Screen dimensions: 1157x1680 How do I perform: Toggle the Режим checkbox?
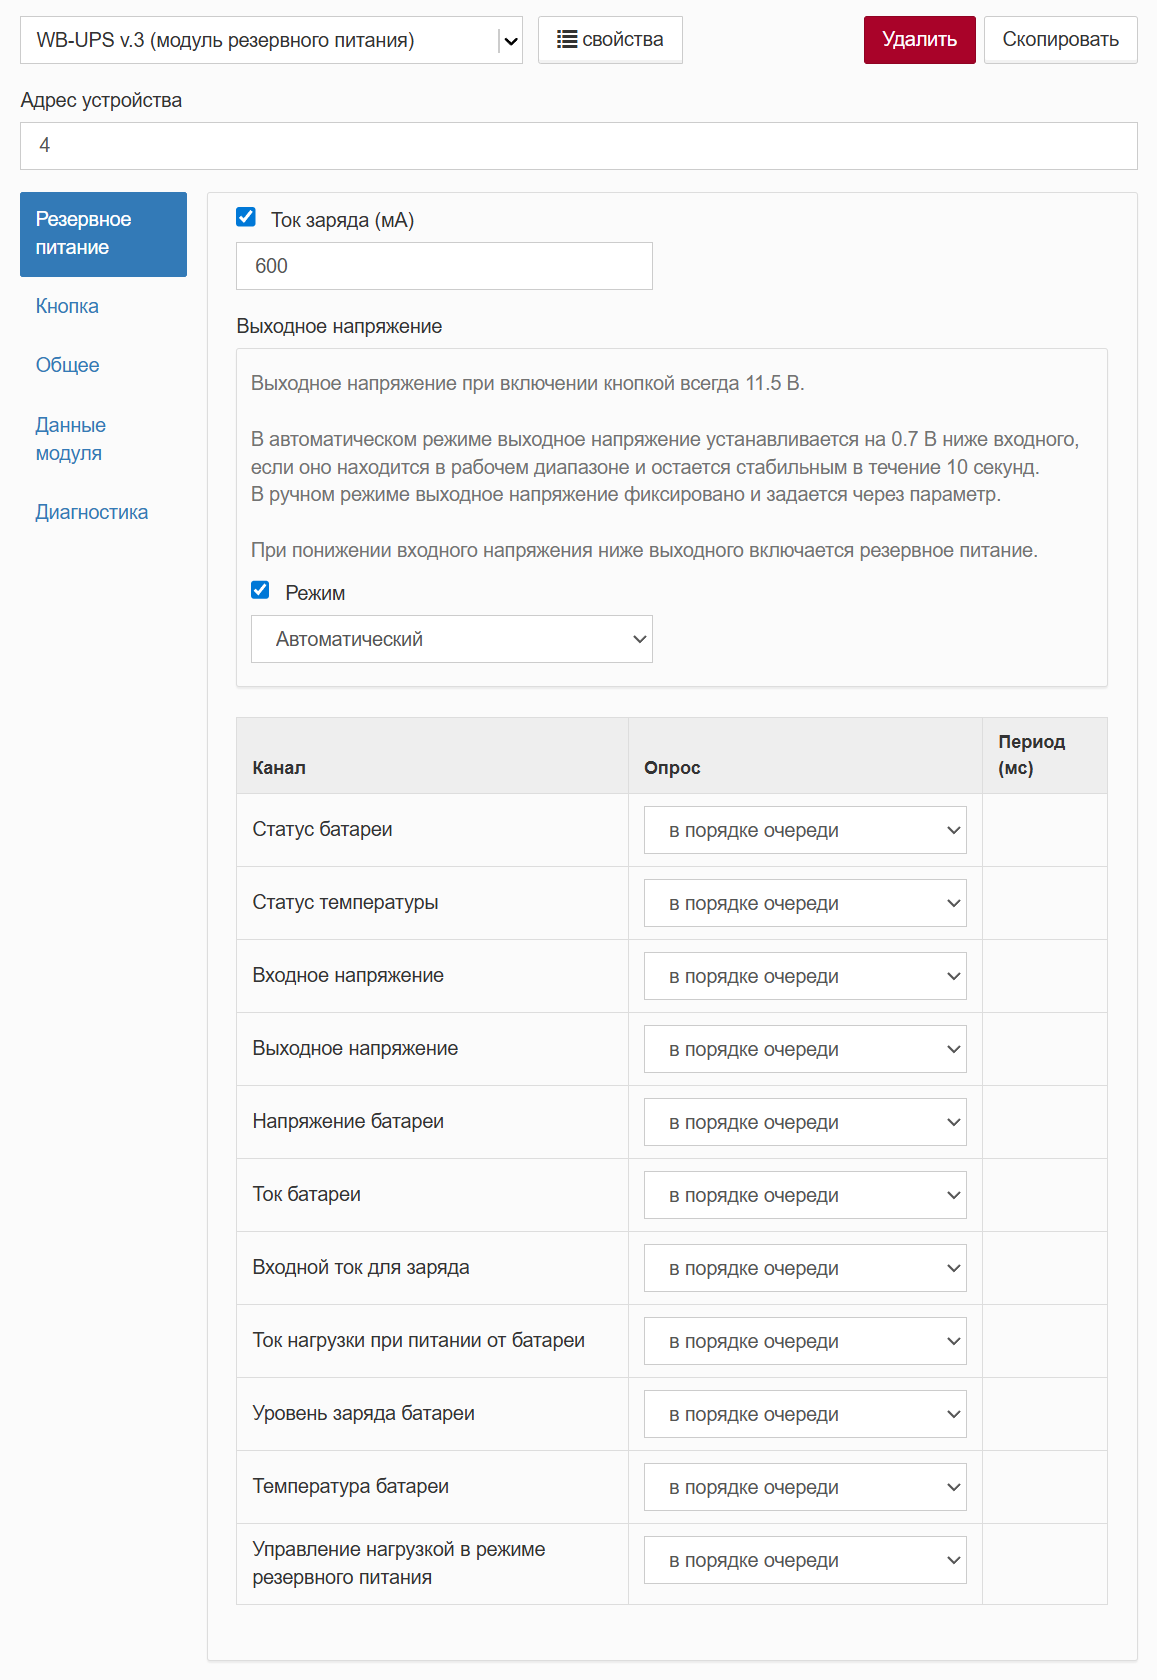coord(261,590)
